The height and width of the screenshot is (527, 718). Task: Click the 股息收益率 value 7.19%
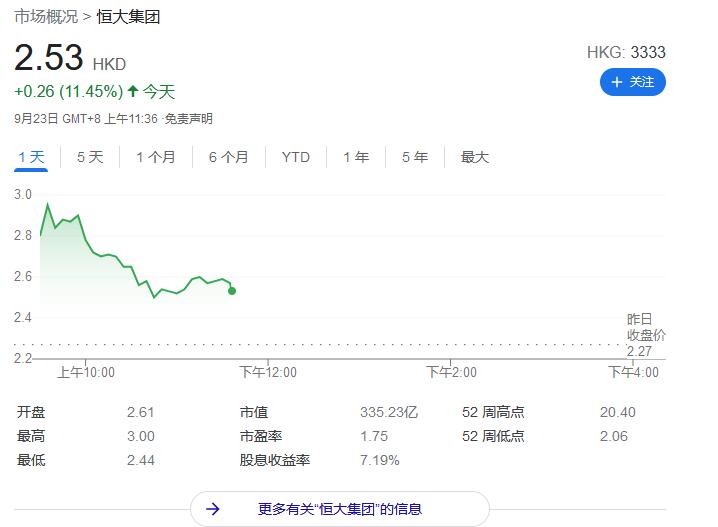(x=380, y=460)
